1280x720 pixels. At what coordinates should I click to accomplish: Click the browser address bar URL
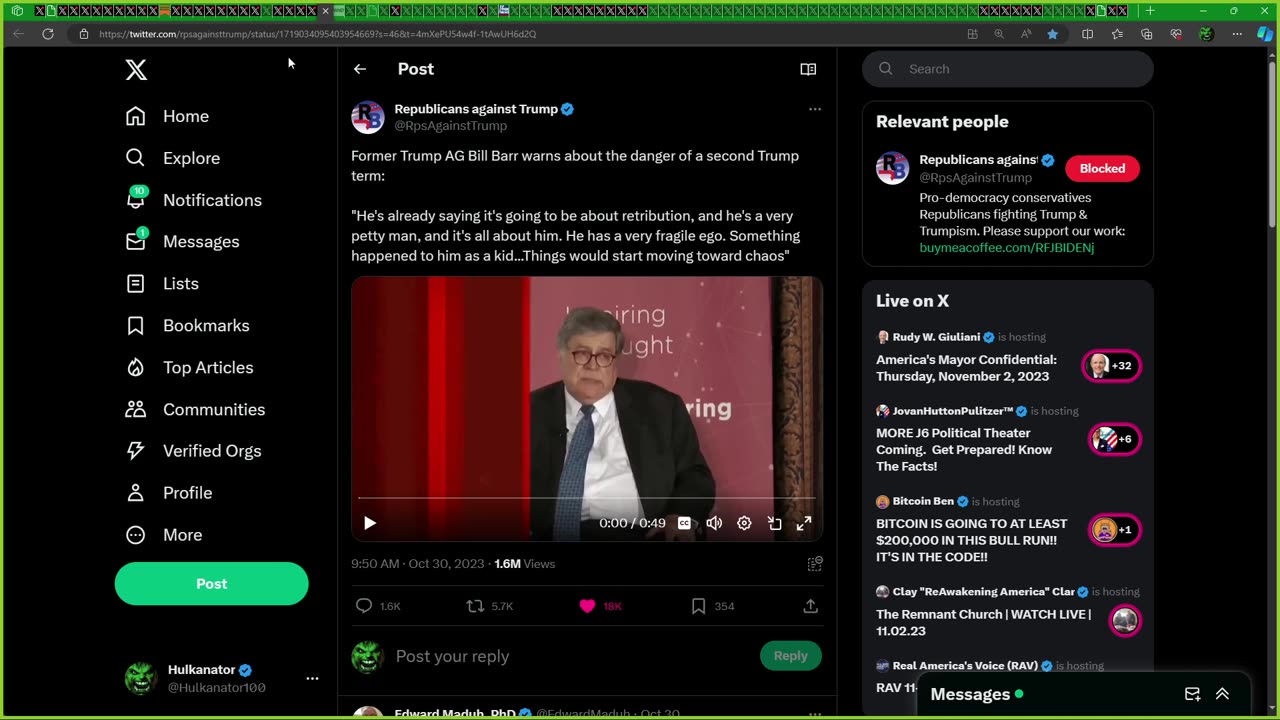tap(318, 34)
